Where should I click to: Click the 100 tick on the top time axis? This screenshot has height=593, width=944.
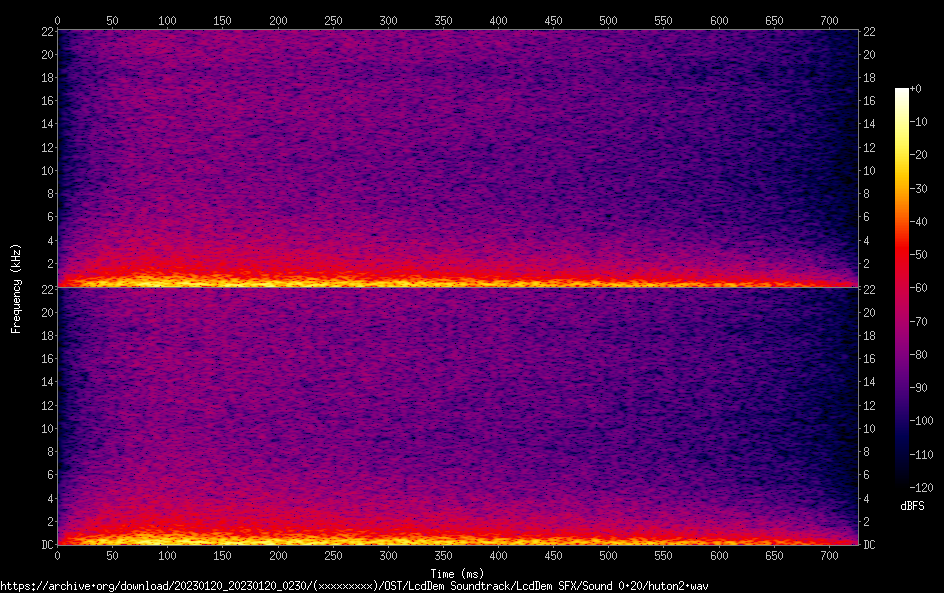[x=167, y=20]
